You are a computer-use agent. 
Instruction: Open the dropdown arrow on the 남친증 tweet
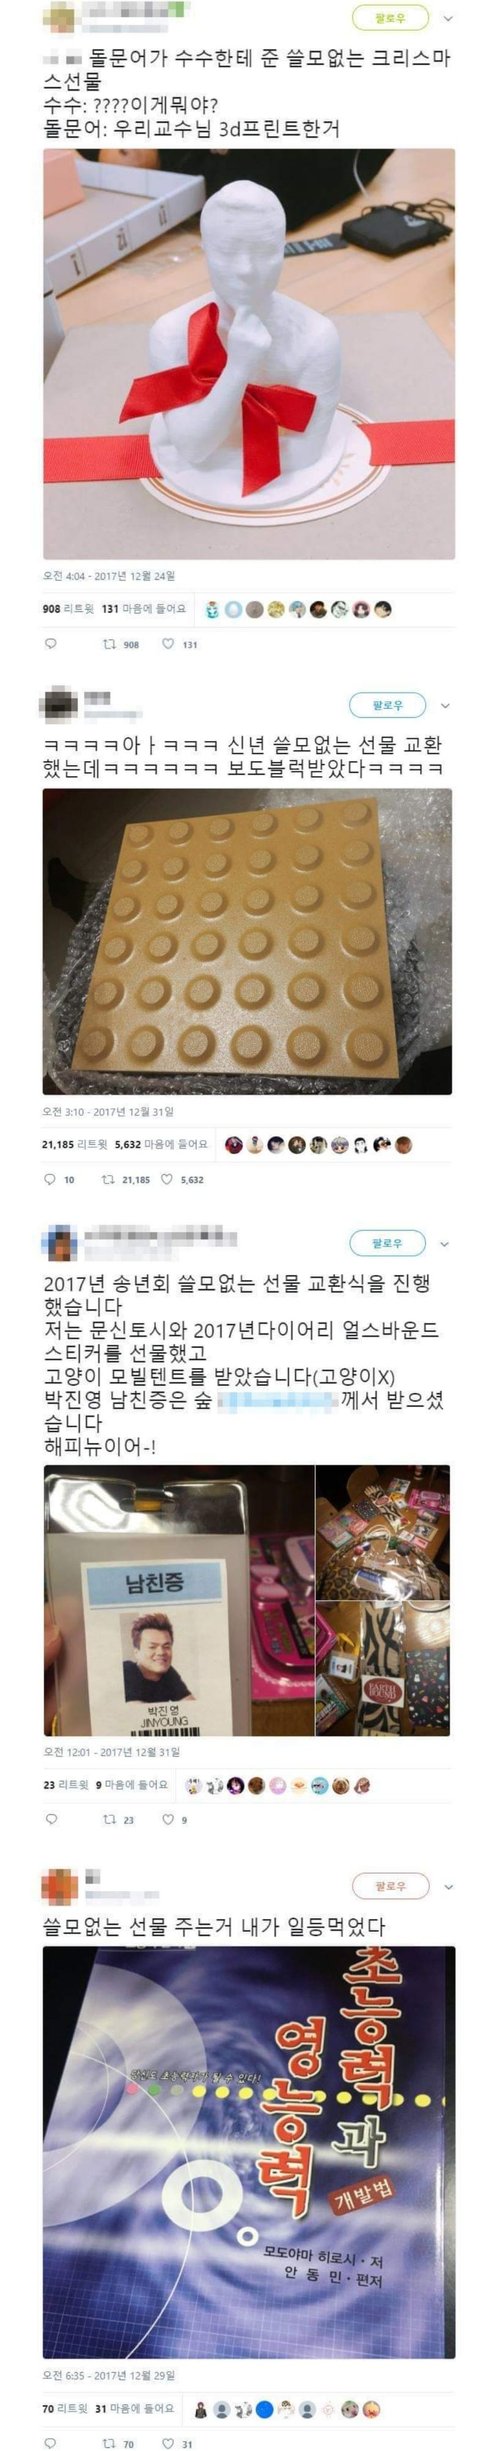(445, 1245)
